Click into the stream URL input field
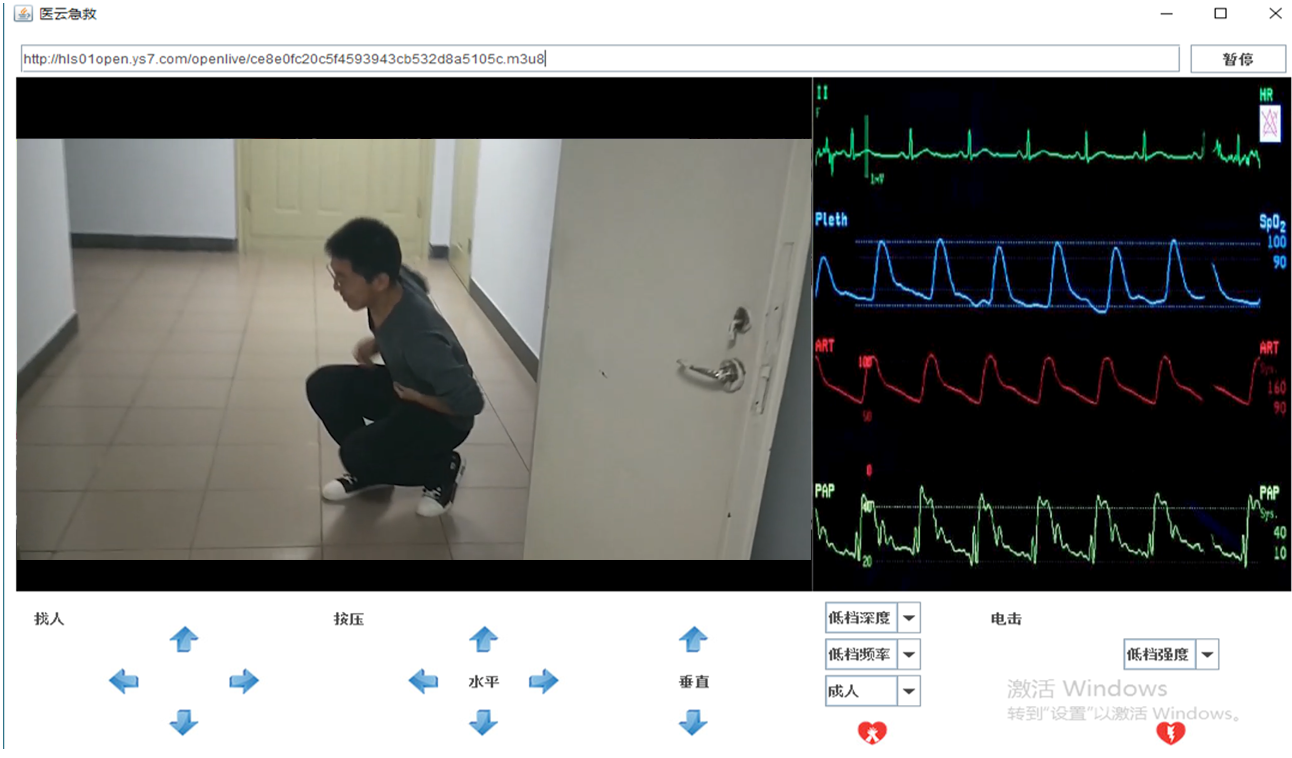The image size is (1292, 758). tap(600, 59)
